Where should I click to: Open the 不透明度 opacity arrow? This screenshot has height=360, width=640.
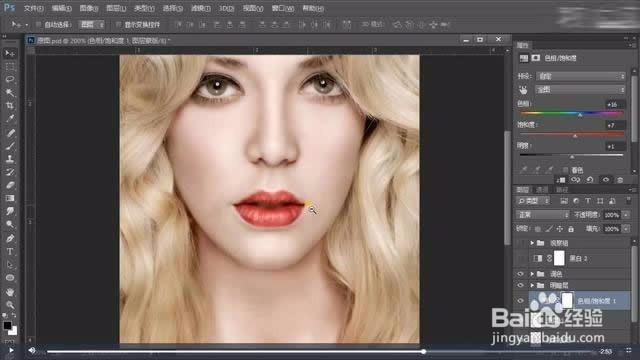tap(626, 215)
